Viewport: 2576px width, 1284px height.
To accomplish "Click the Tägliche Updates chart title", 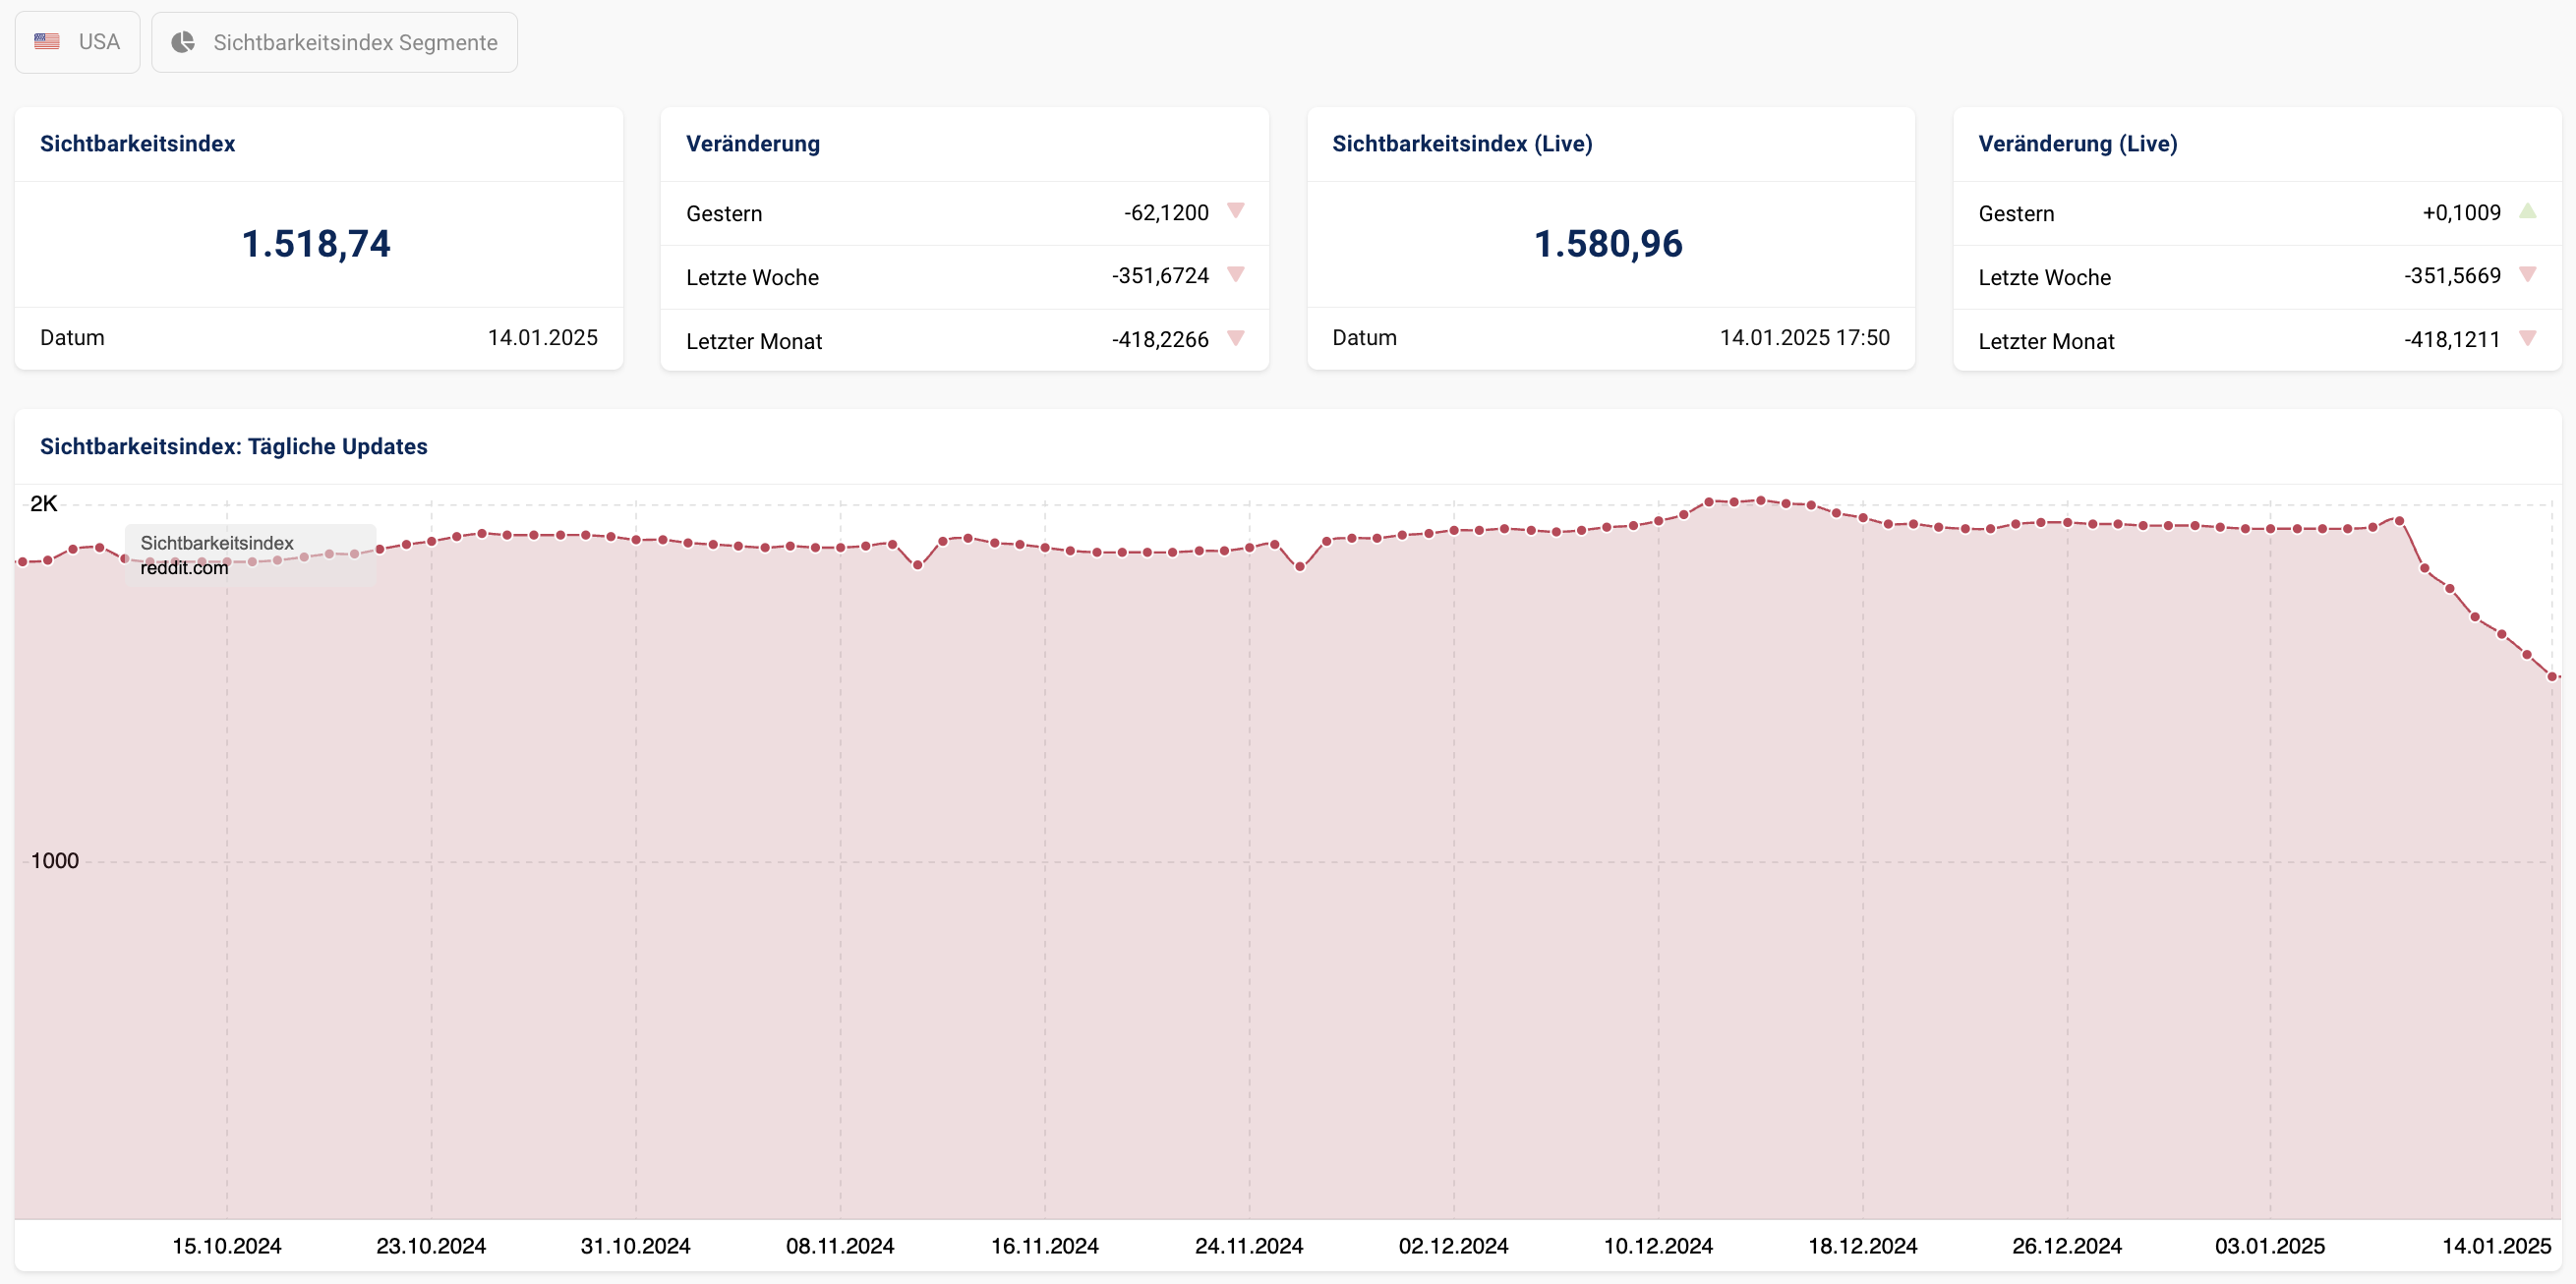I will pyautogui.click(x=234, y=447).
